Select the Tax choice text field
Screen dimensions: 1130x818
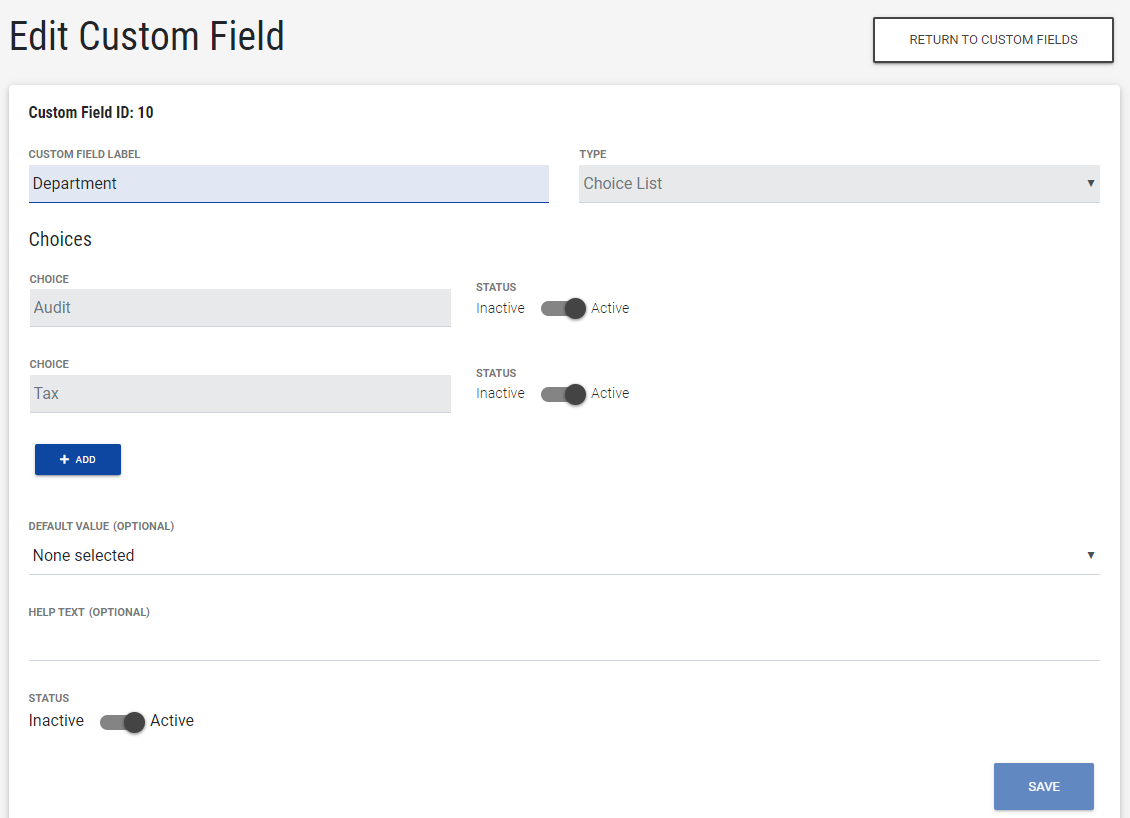click(240, 394)
